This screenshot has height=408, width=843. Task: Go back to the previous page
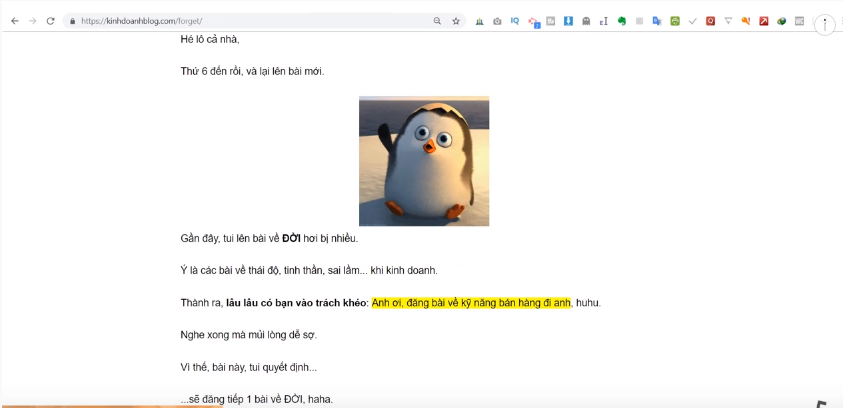[15, 21]
